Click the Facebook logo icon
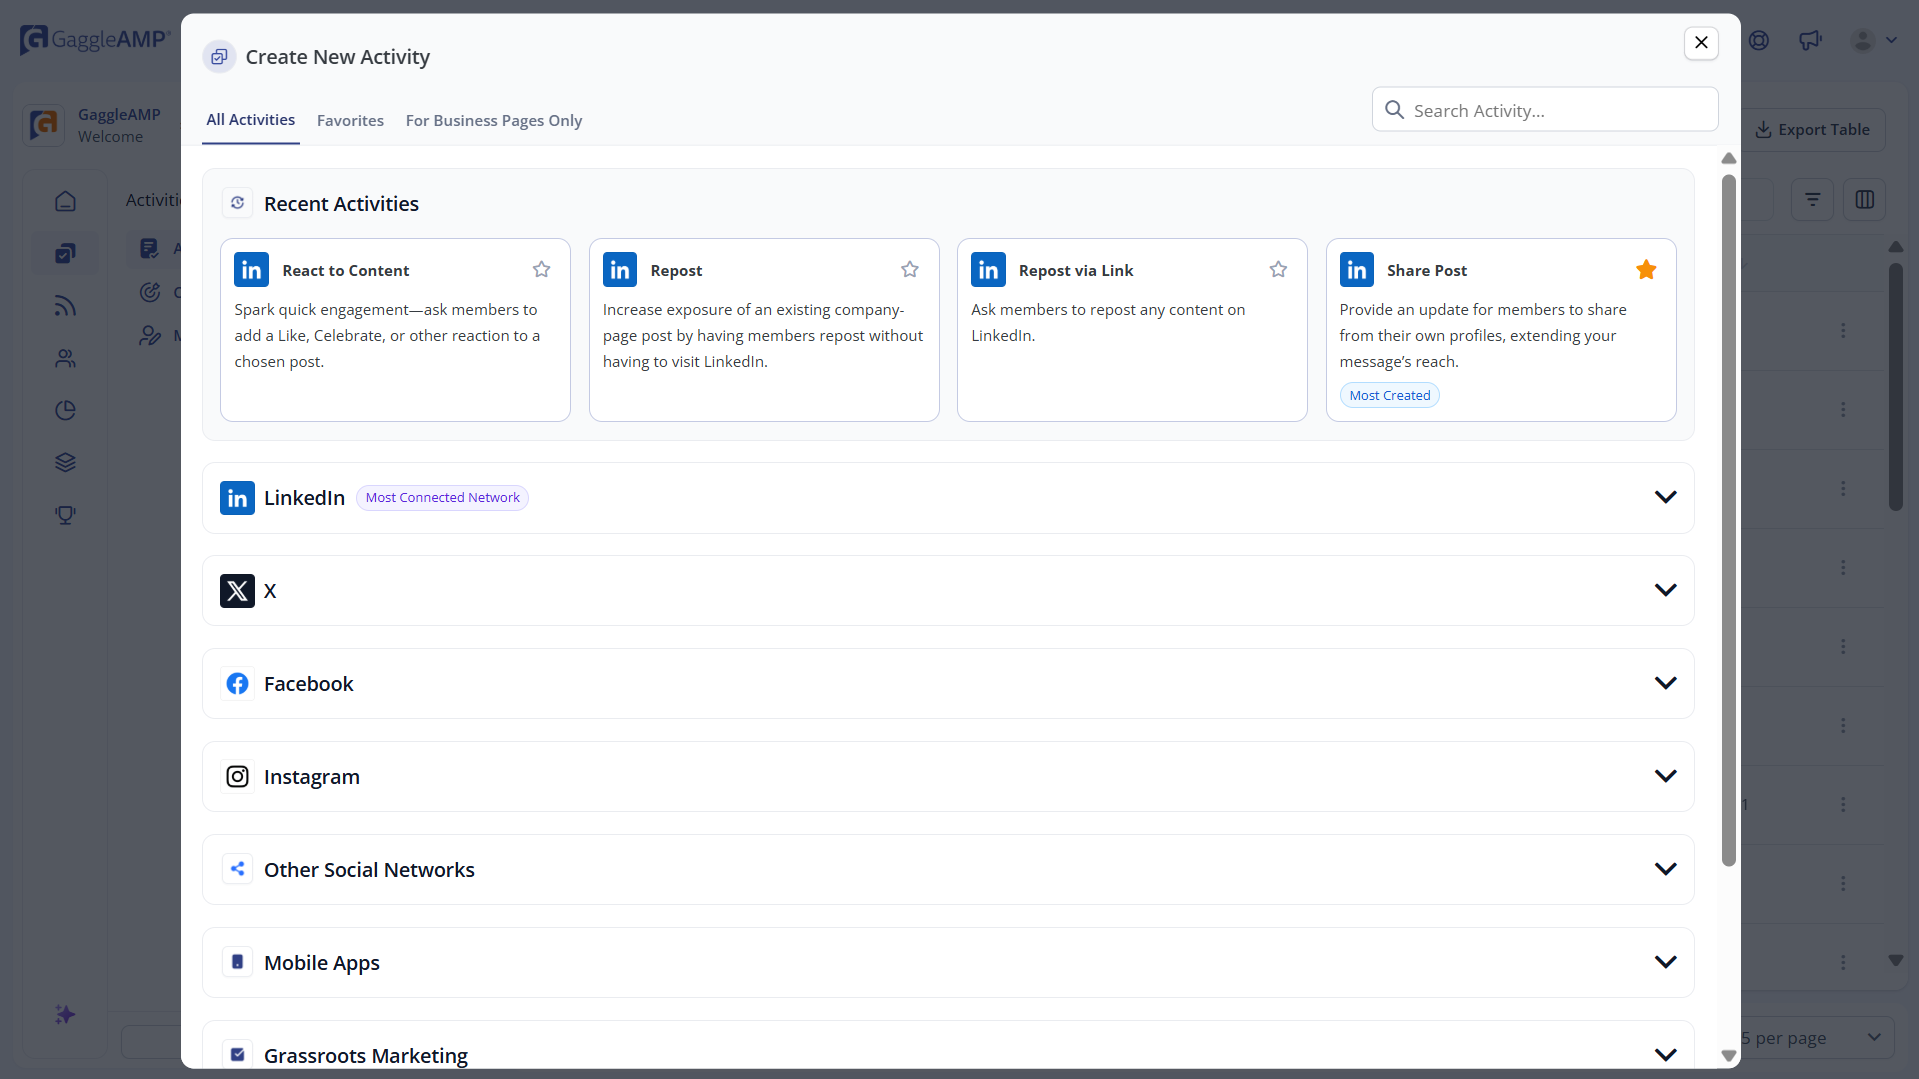 click(x=237, y=684)
